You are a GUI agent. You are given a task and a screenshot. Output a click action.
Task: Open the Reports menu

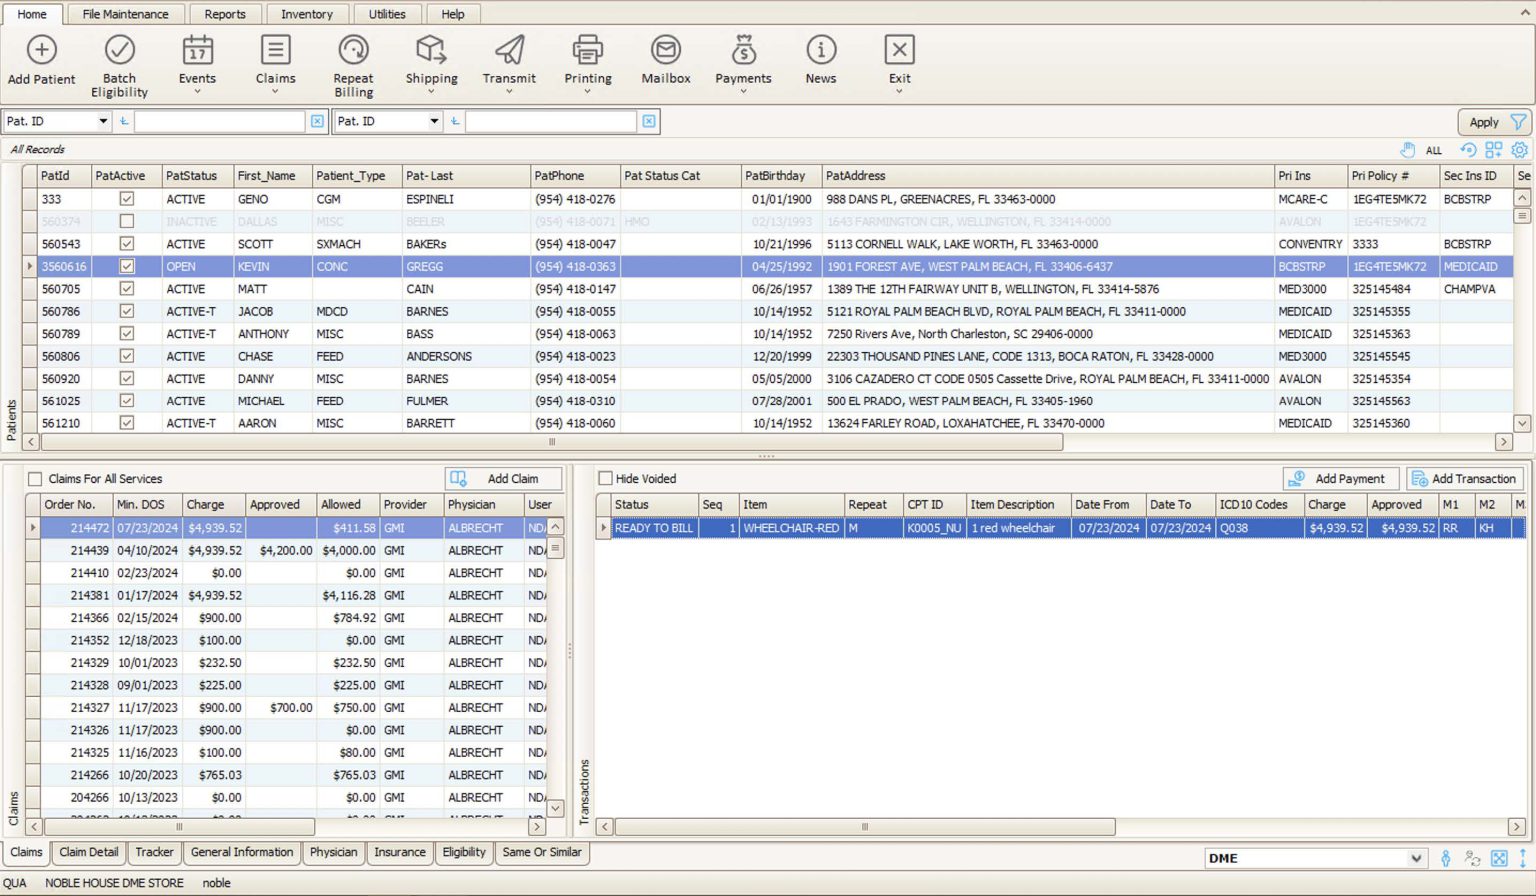[225, 13]
